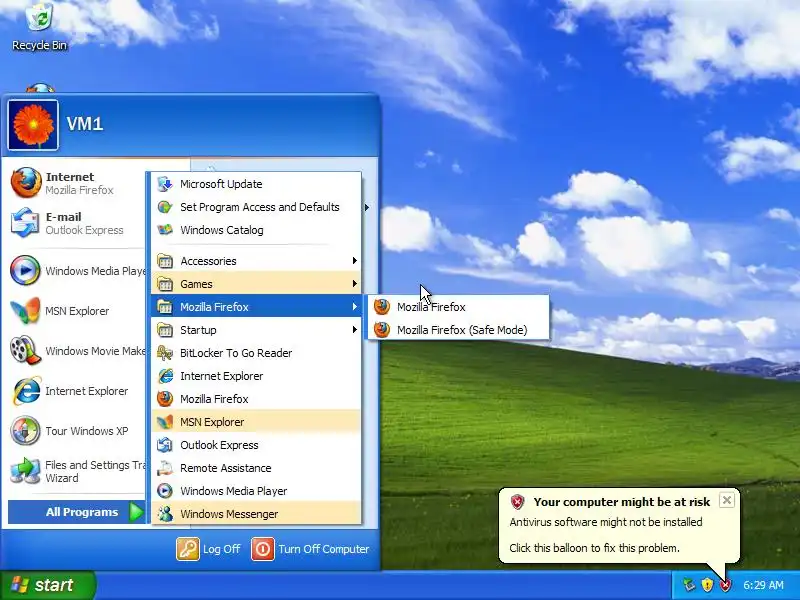Click the start button
Image resolution: width=800 pixels, height=600 pixels.
tap(47, 585)
